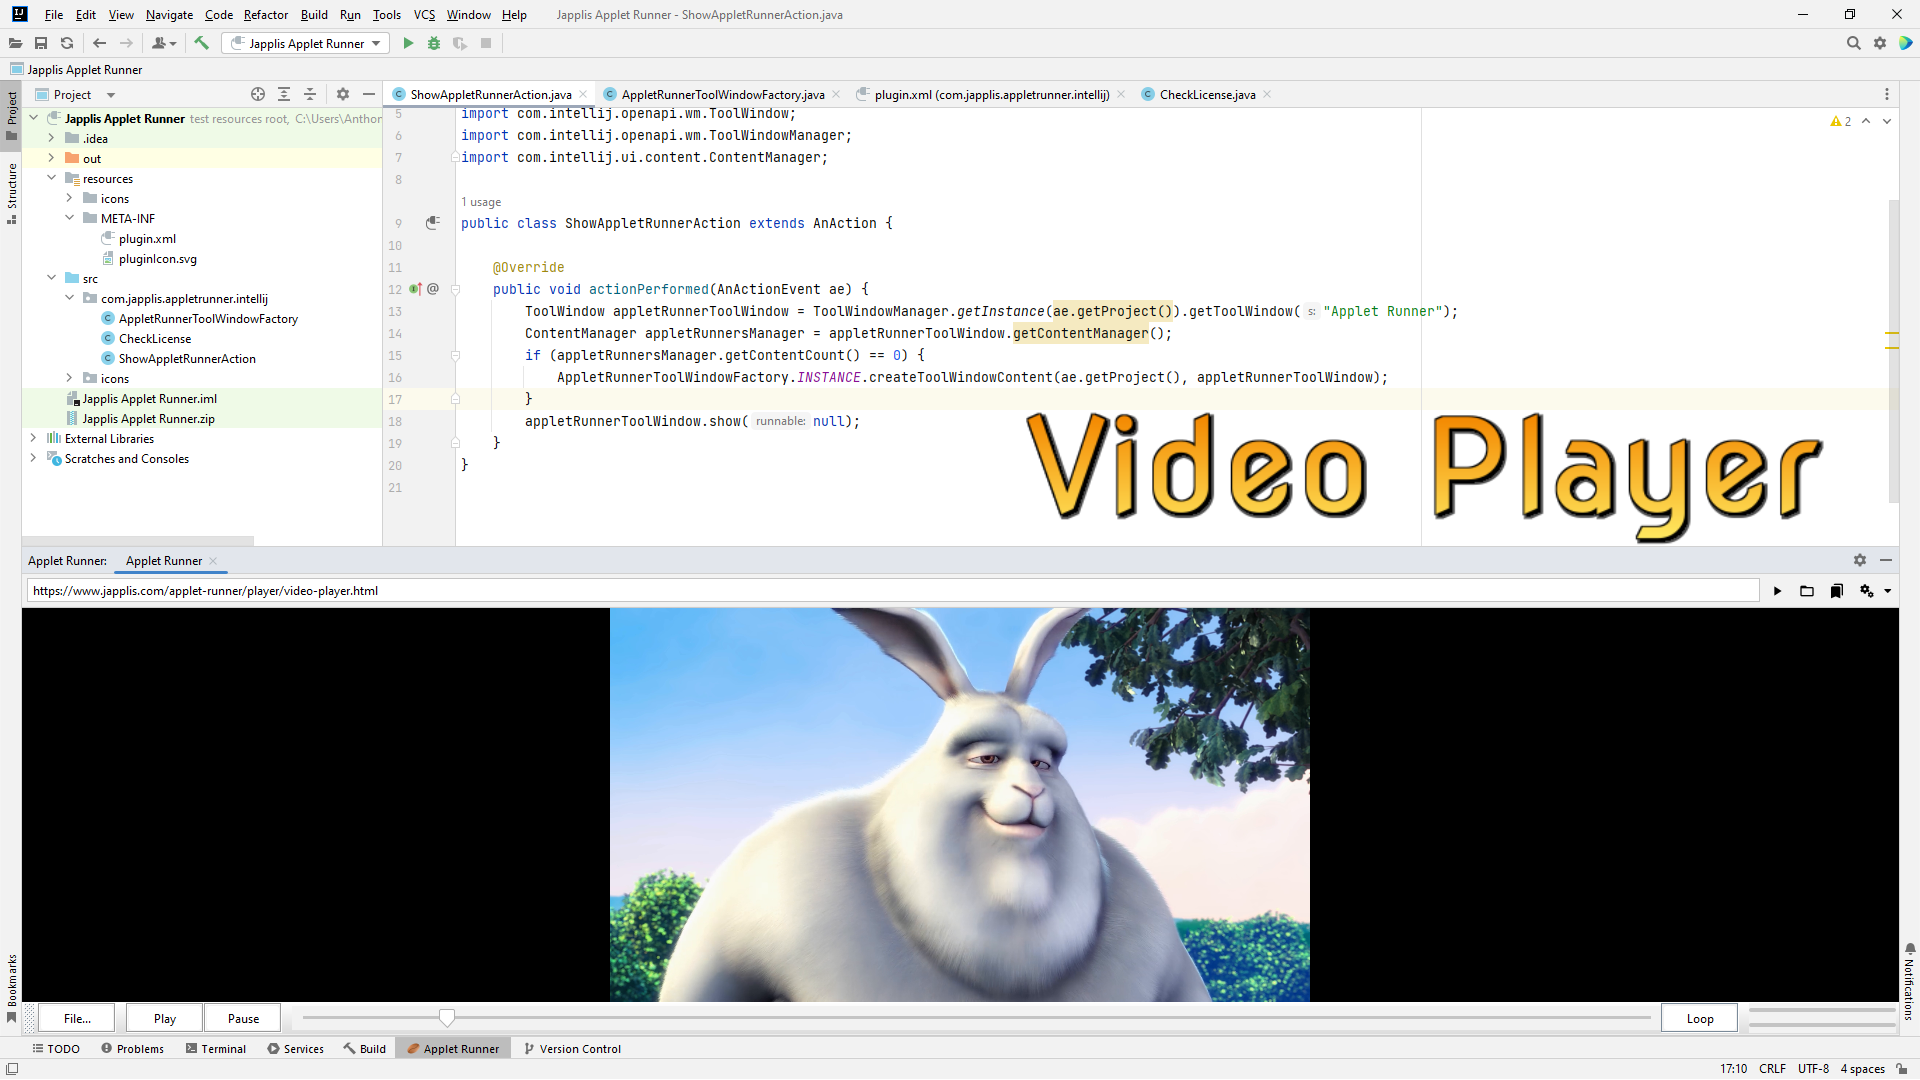Click the Settings gear icon in Applet Runner
1920x1080 pixels.
point(1859,559)
